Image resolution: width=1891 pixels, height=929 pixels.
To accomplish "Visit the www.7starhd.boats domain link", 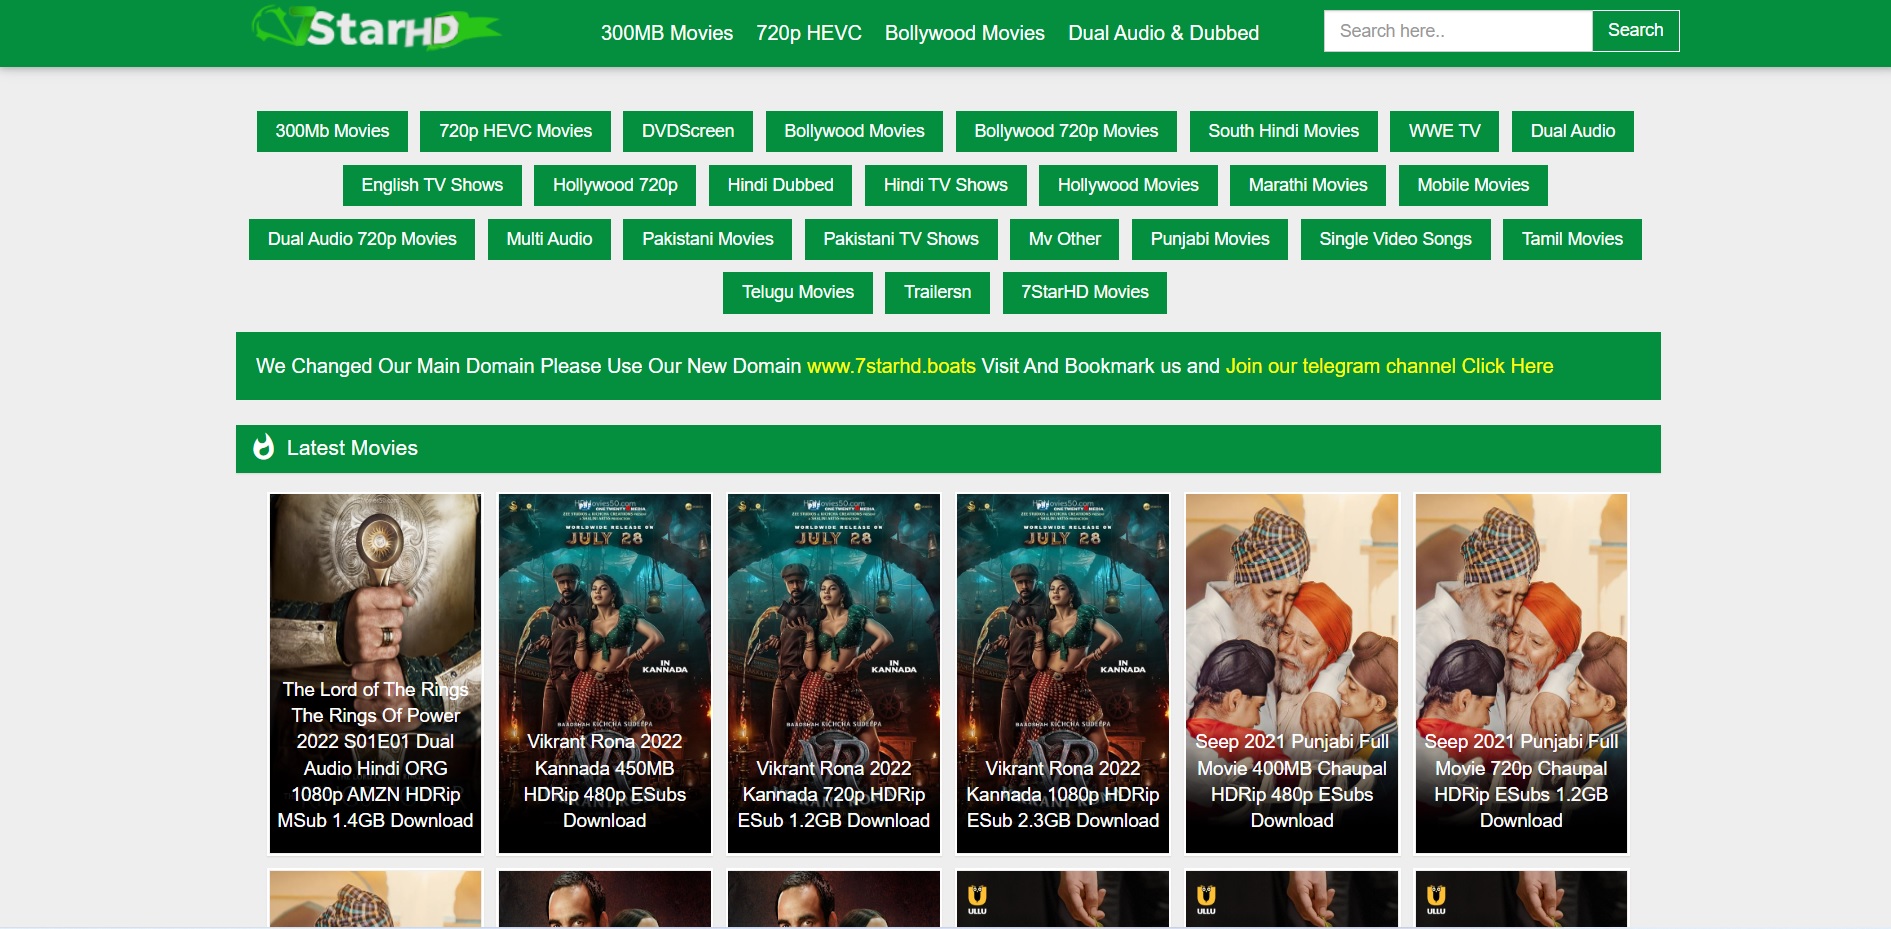I will pyautogui.click(x=891, y=366).
